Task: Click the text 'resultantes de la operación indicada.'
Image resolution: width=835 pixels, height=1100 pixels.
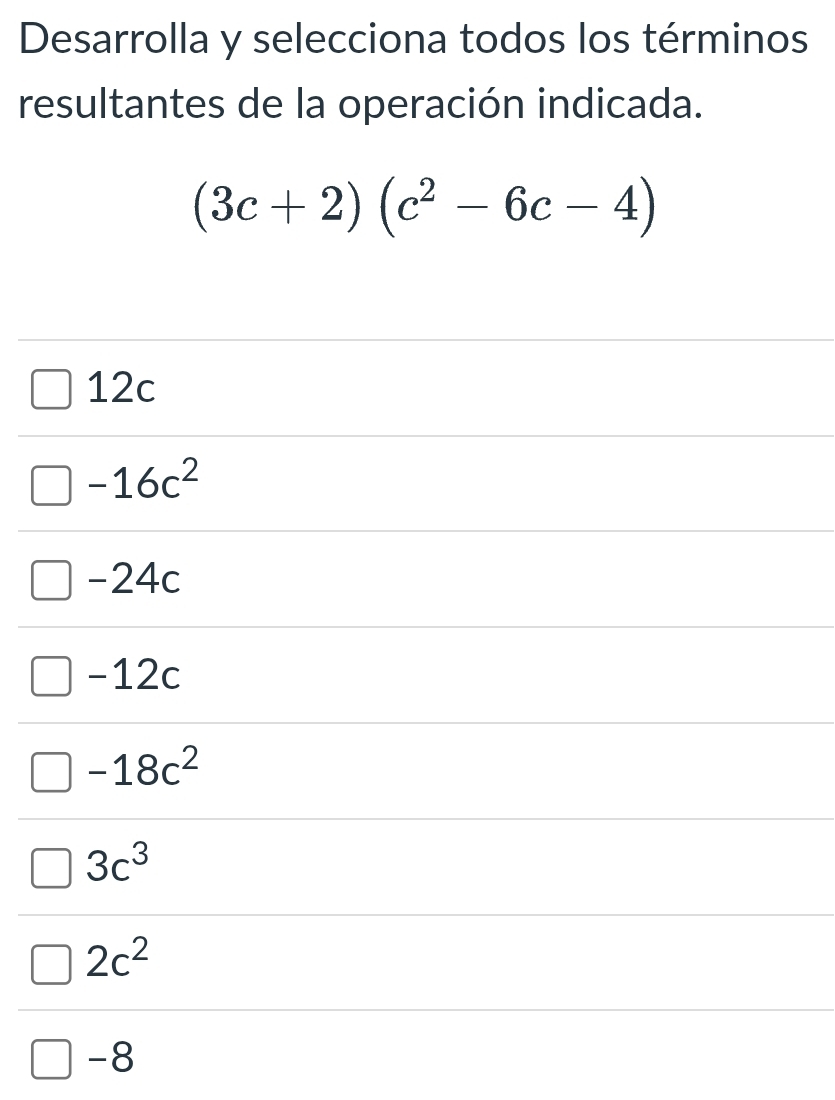Action: click(361, 105)
